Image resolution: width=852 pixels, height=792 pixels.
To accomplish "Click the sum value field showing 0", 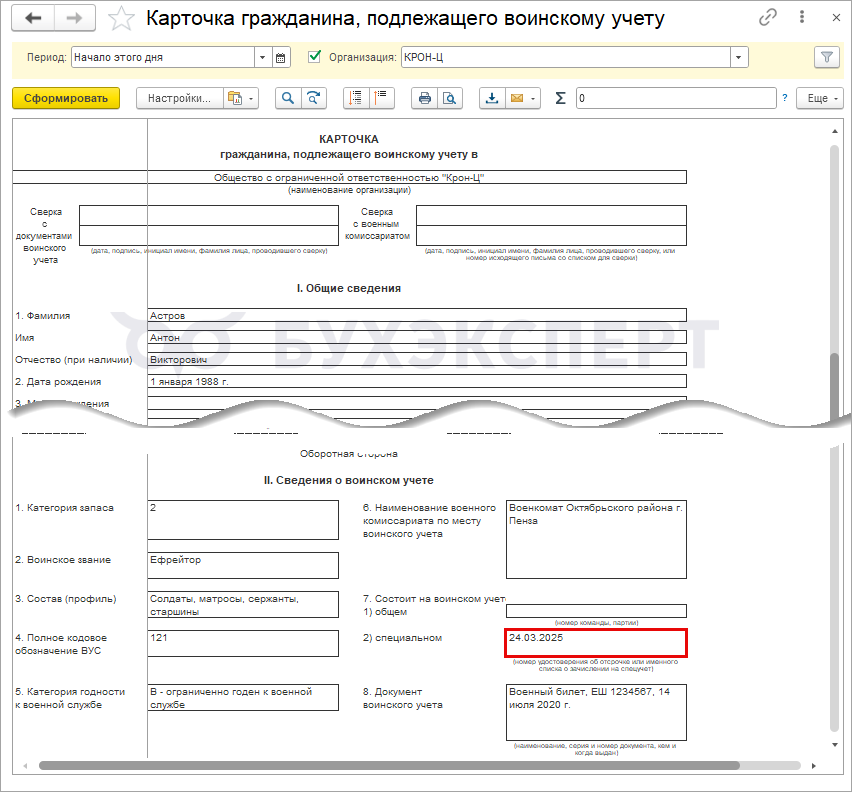I will click(676, 98).
